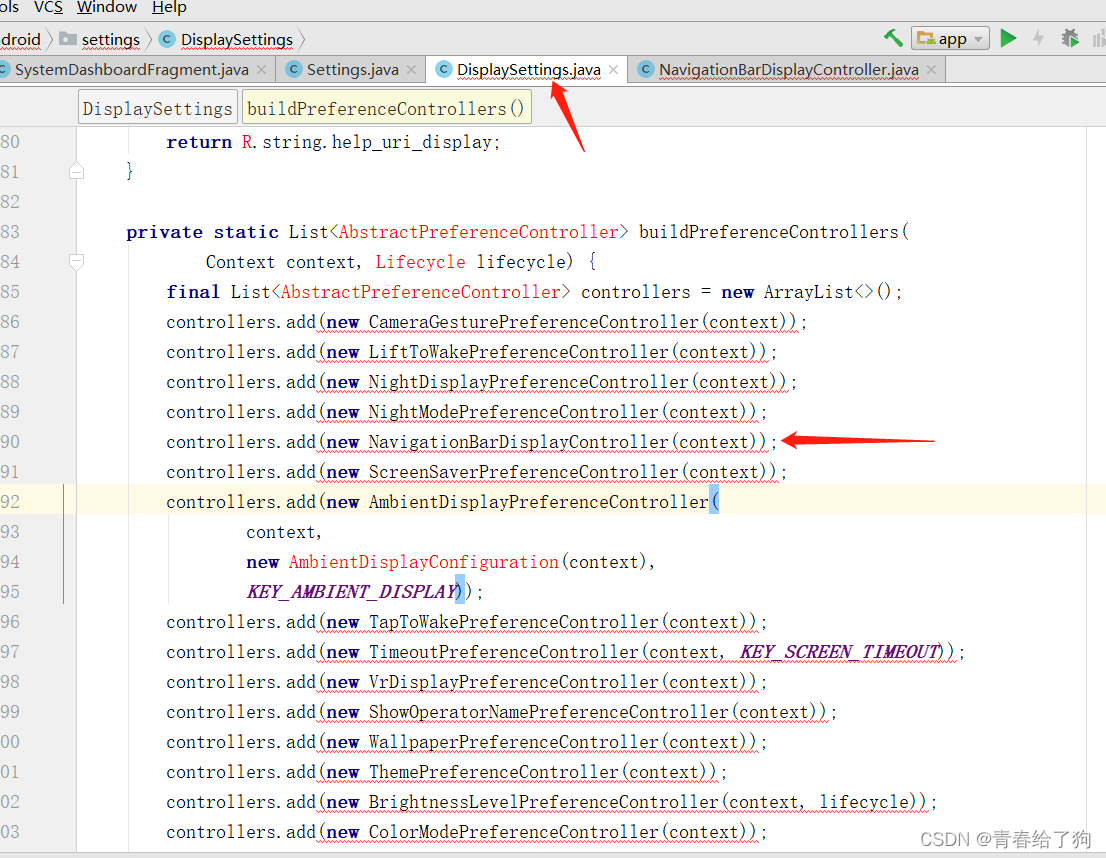
Task: Close the Settings.java tab
Action: point(412,70)
